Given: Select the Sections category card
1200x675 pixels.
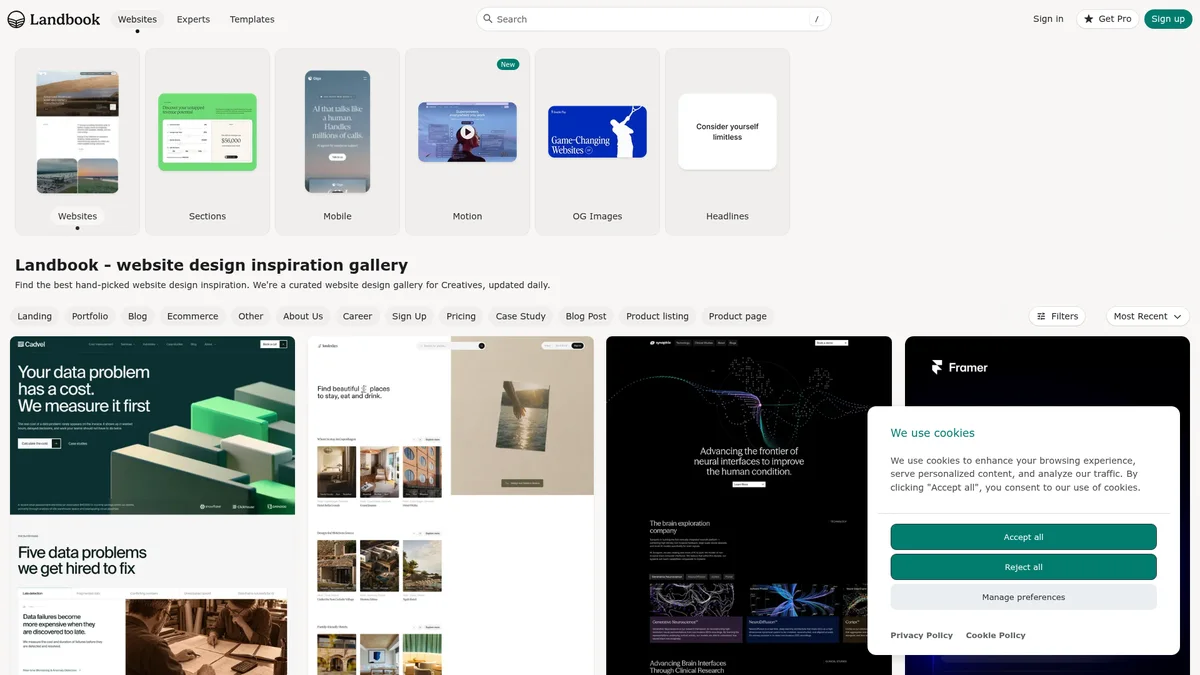Looking at the screenshot, I should click(x=207, y=142).
